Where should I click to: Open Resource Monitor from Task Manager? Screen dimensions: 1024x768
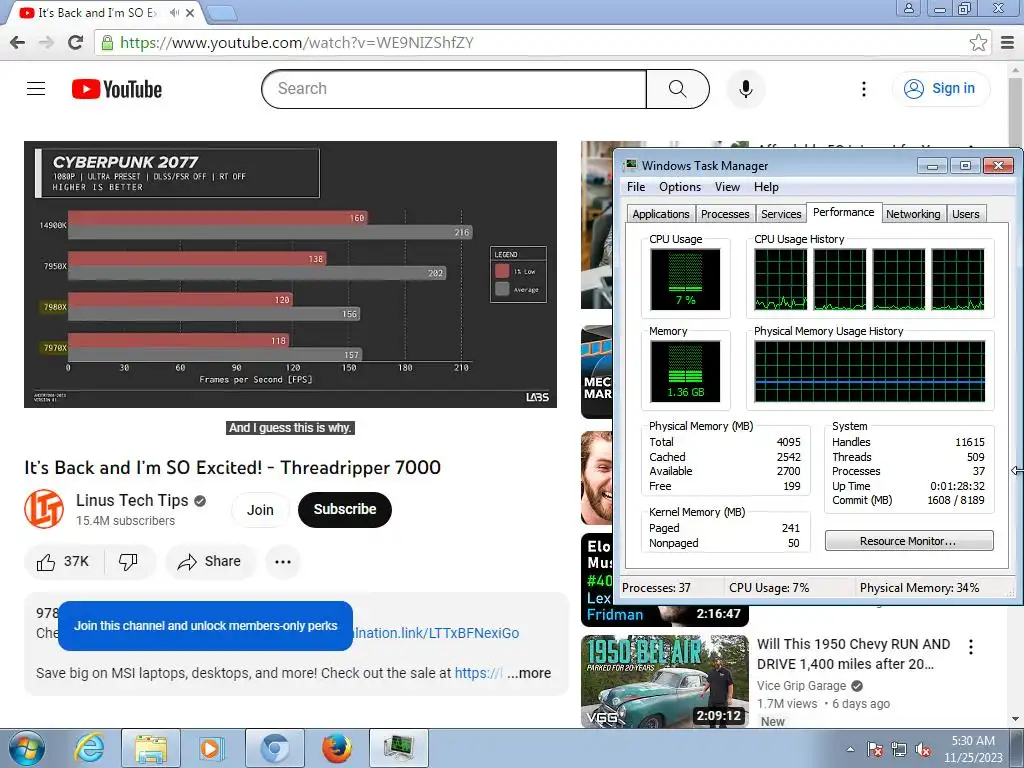908,541
